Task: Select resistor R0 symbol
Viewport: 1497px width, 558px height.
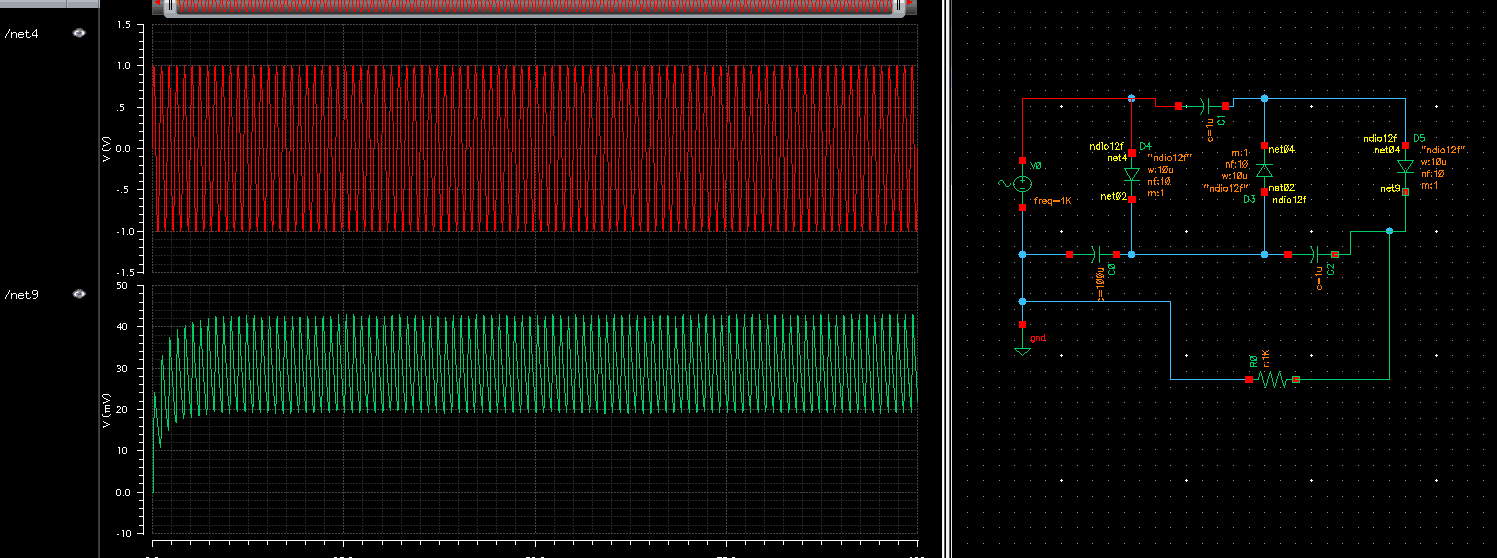Action: [x=1272, y=380]
